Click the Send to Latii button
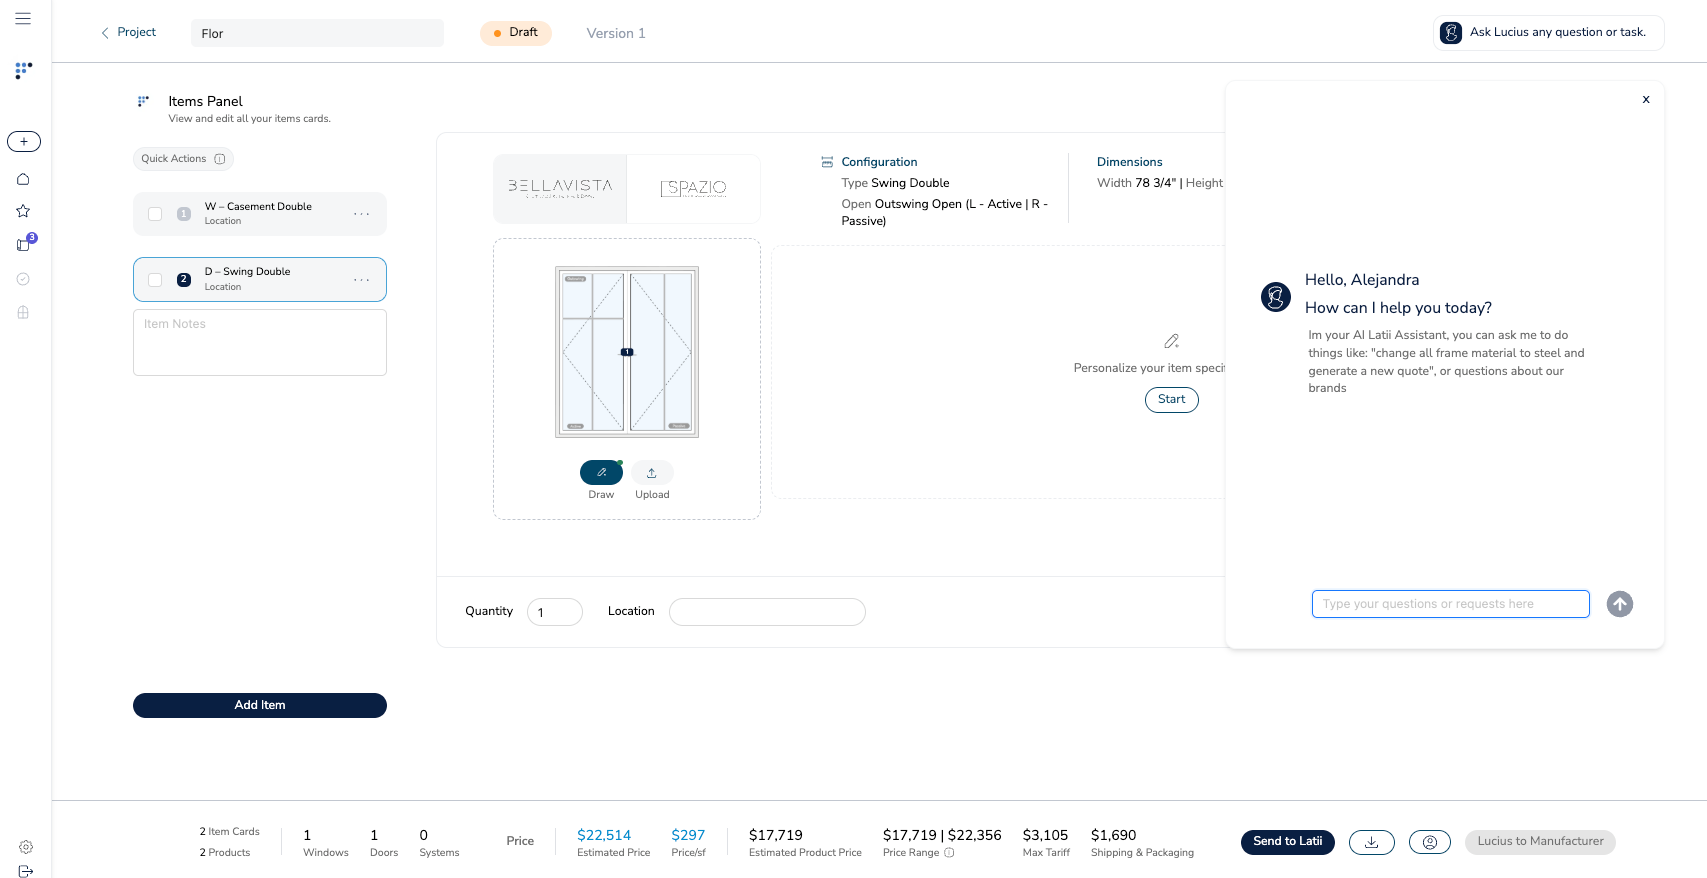The height and width of the screenshot is (878, 1707). 1287,842
